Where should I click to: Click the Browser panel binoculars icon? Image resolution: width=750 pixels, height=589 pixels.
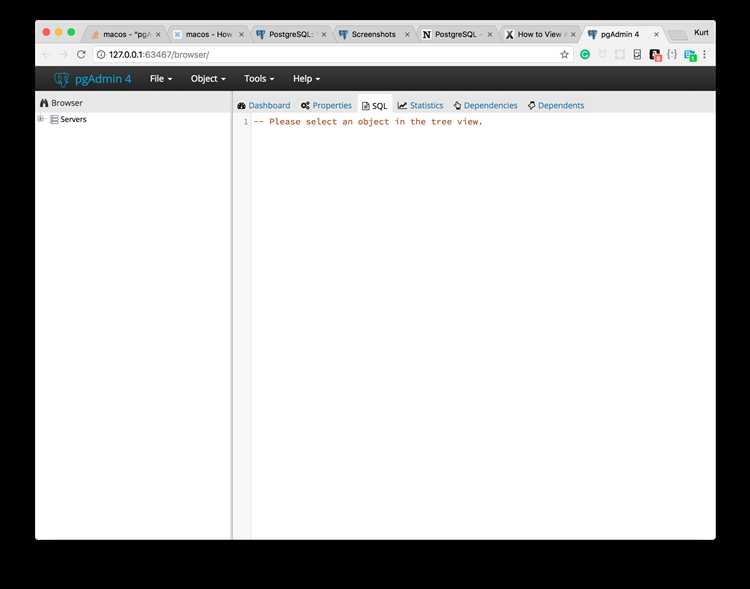[x=44, y=103]
